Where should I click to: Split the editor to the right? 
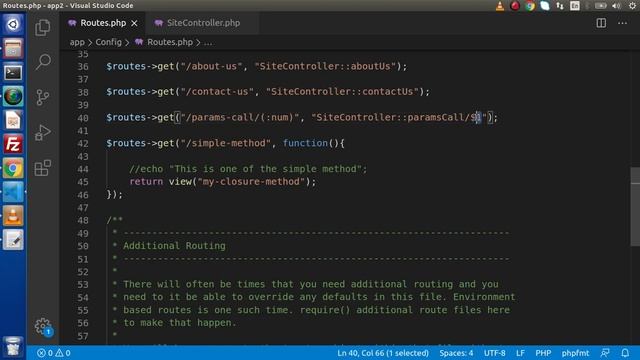601,23
